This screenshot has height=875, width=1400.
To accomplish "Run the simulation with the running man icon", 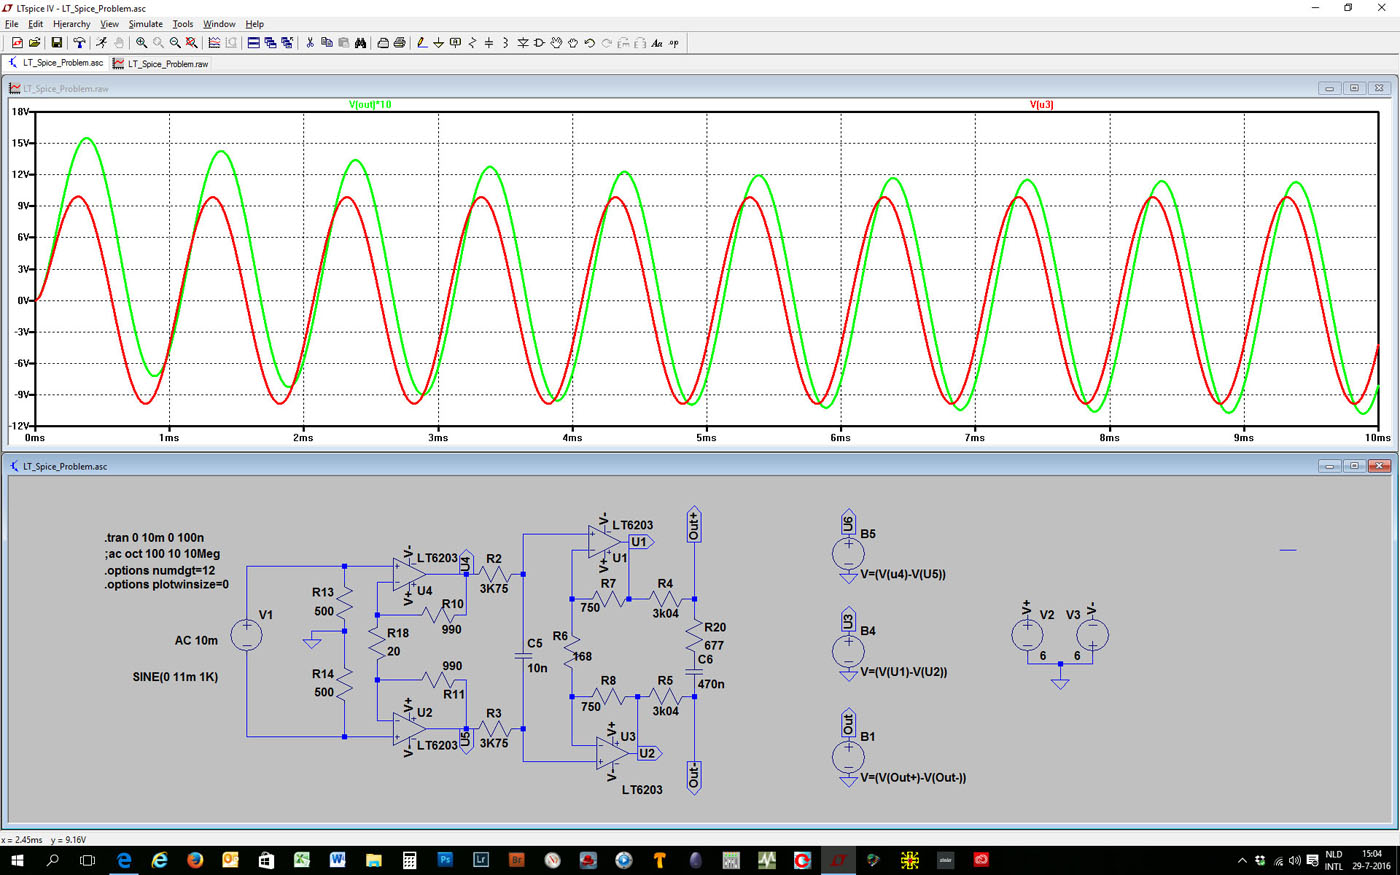I will click(101, 43).
